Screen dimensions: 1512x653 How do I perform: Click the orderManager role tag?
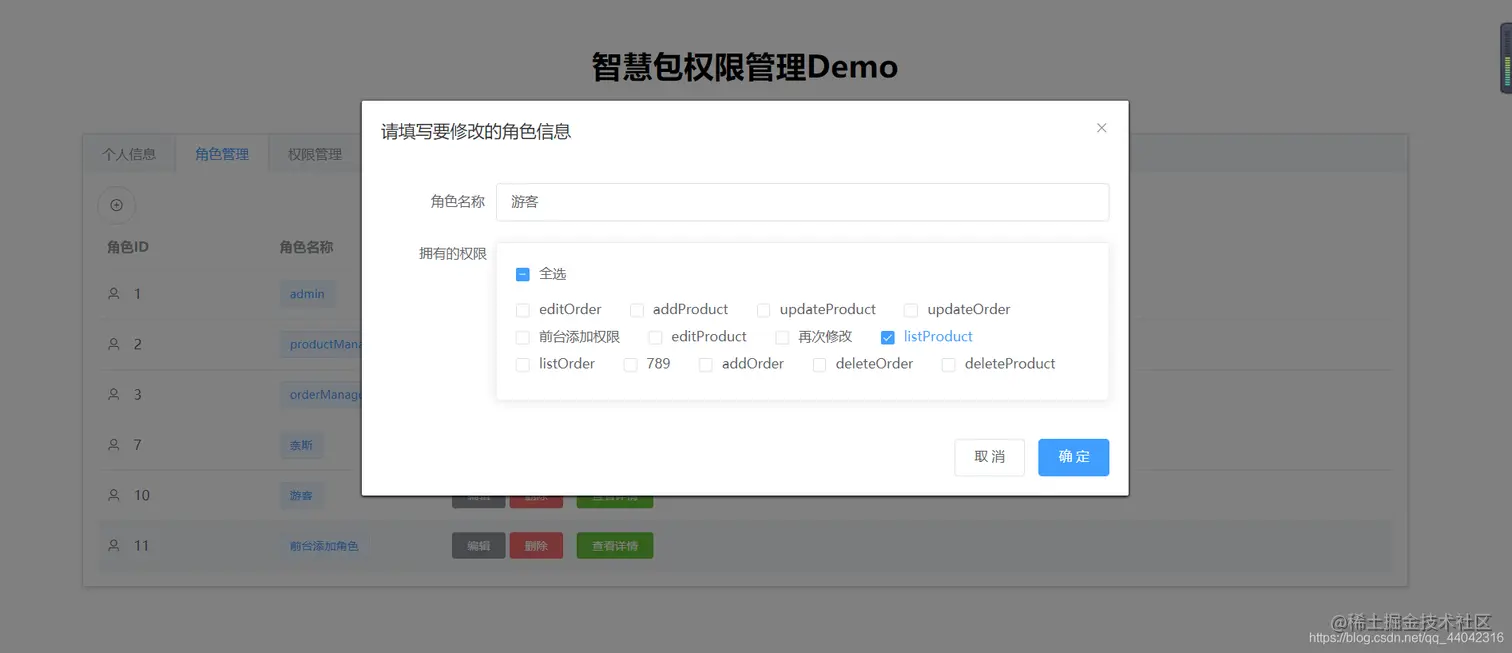[321, 395]
